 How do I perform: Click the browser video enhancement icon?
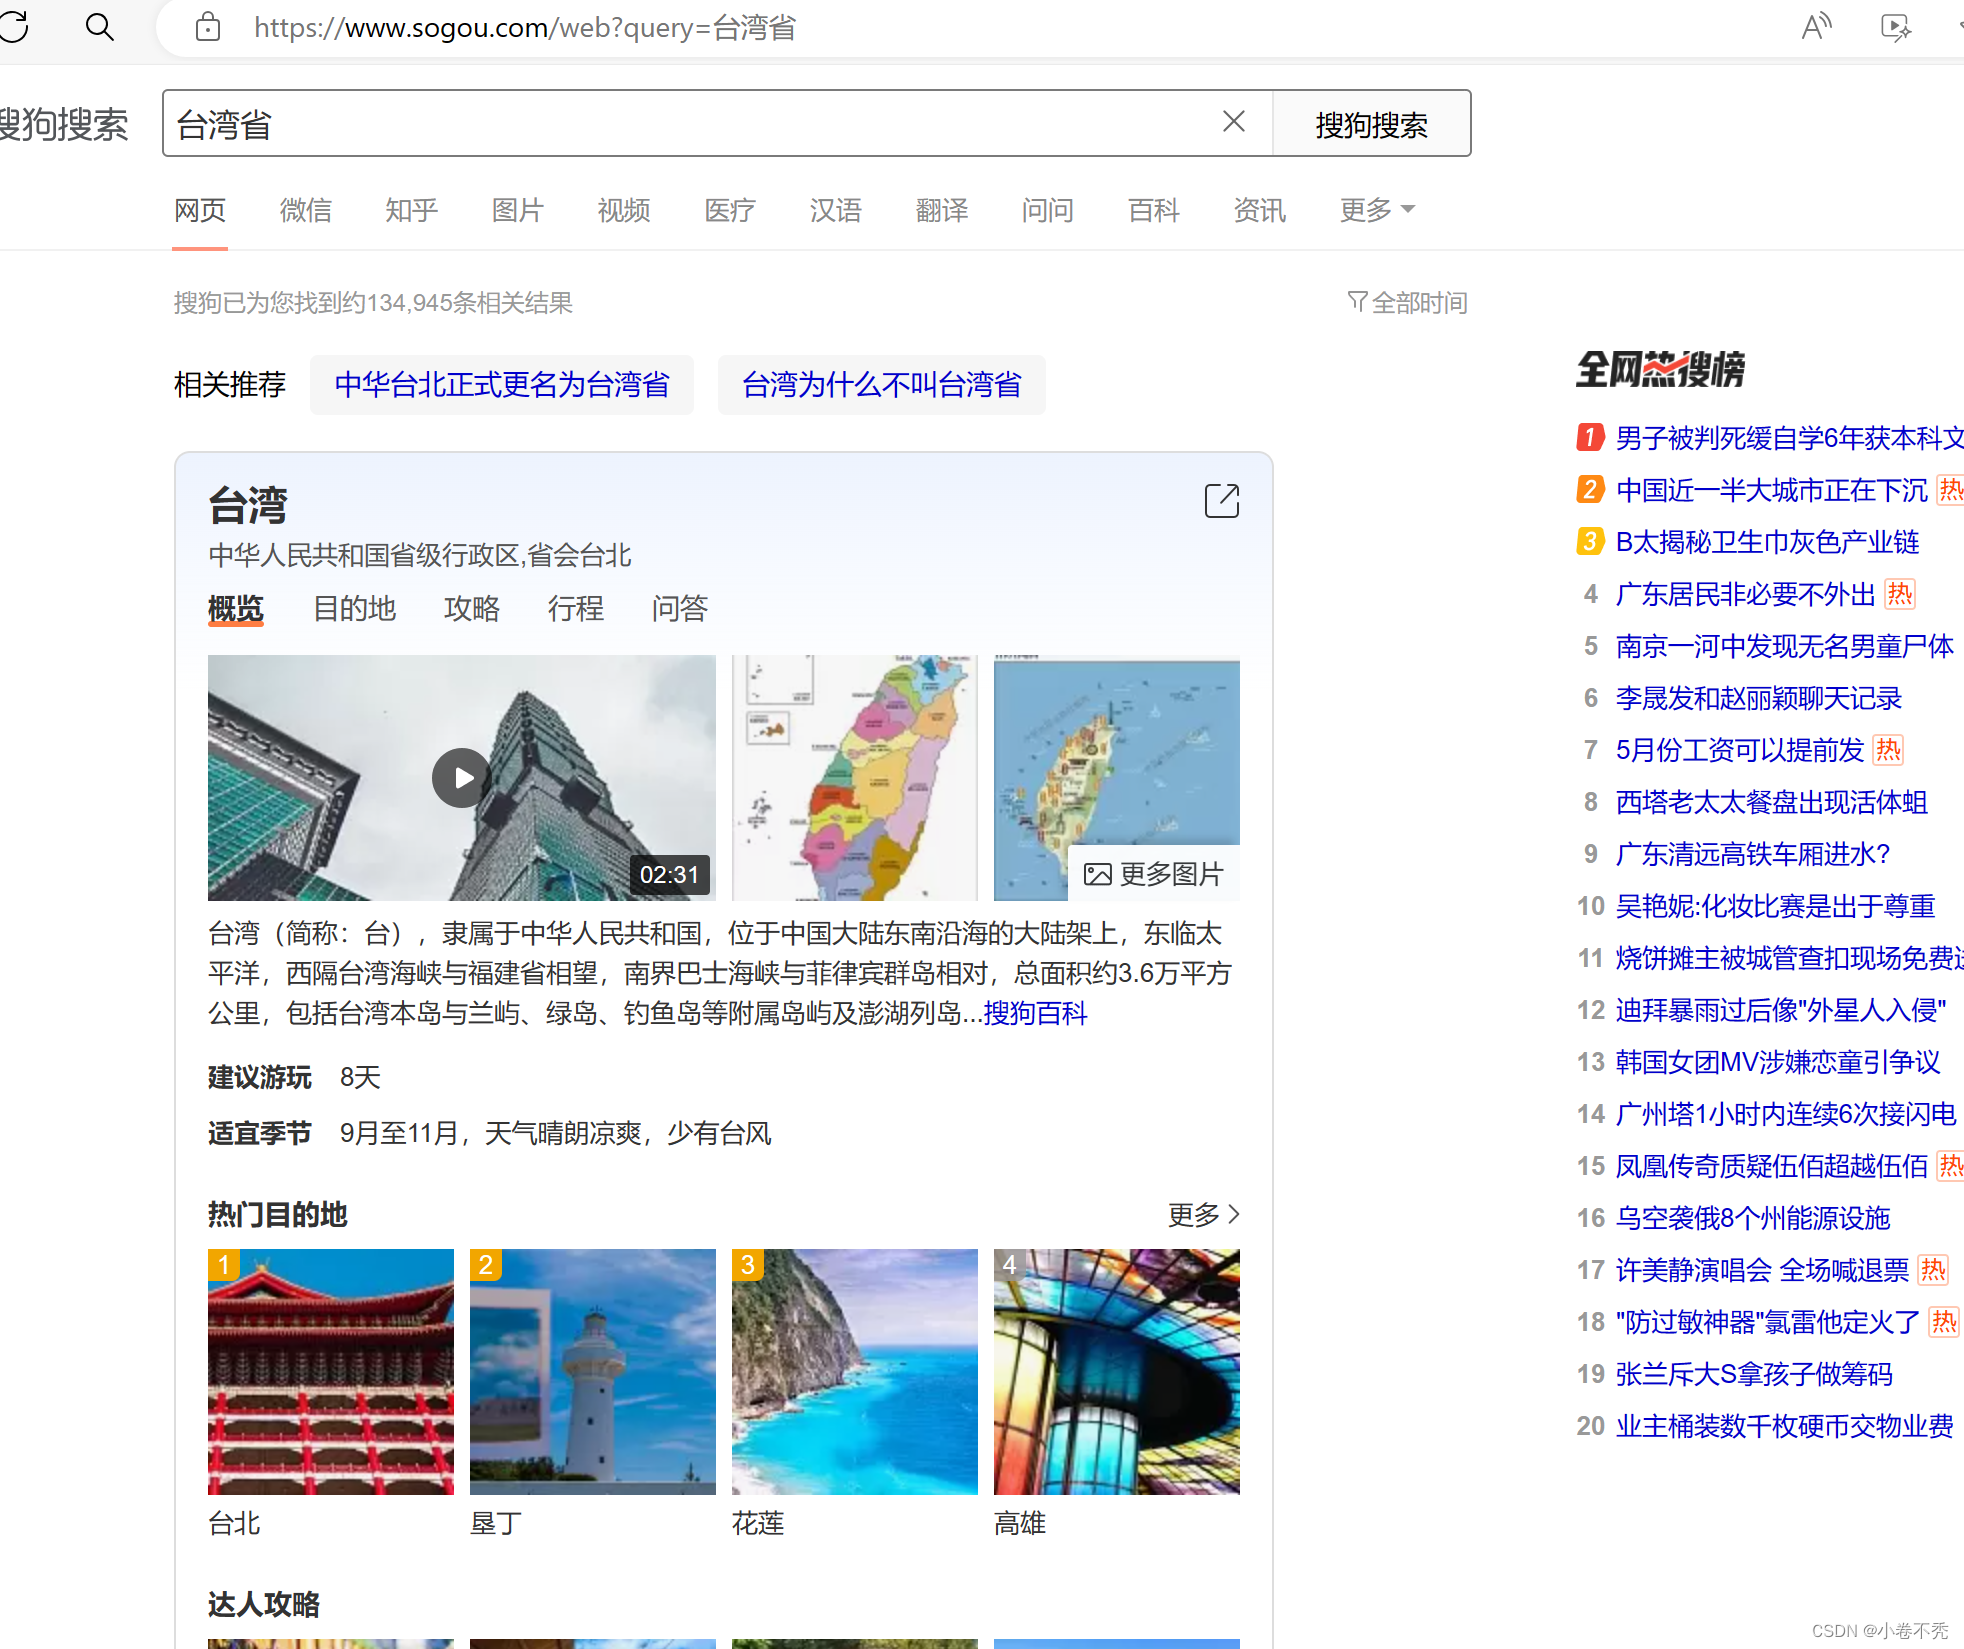click(1895, 27)
